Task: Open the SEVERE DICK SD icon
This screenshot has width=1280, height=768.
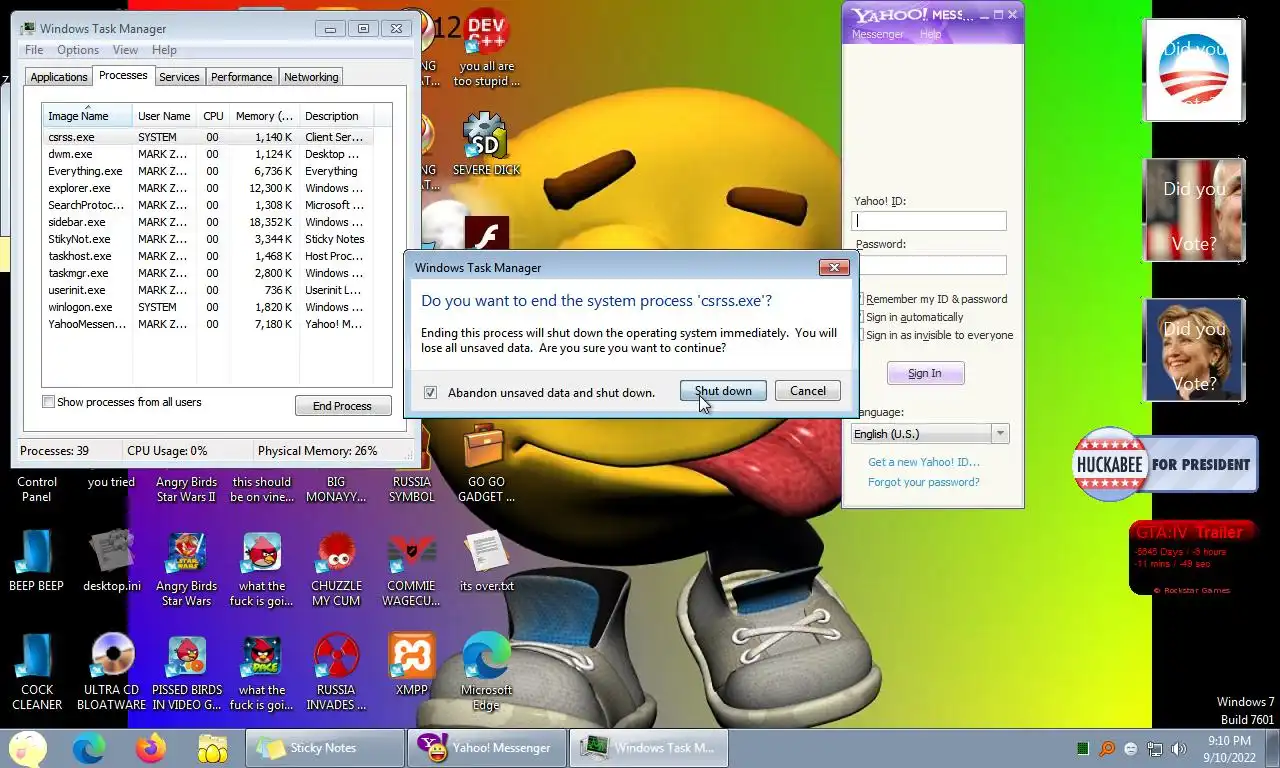Action: [486, 144]
